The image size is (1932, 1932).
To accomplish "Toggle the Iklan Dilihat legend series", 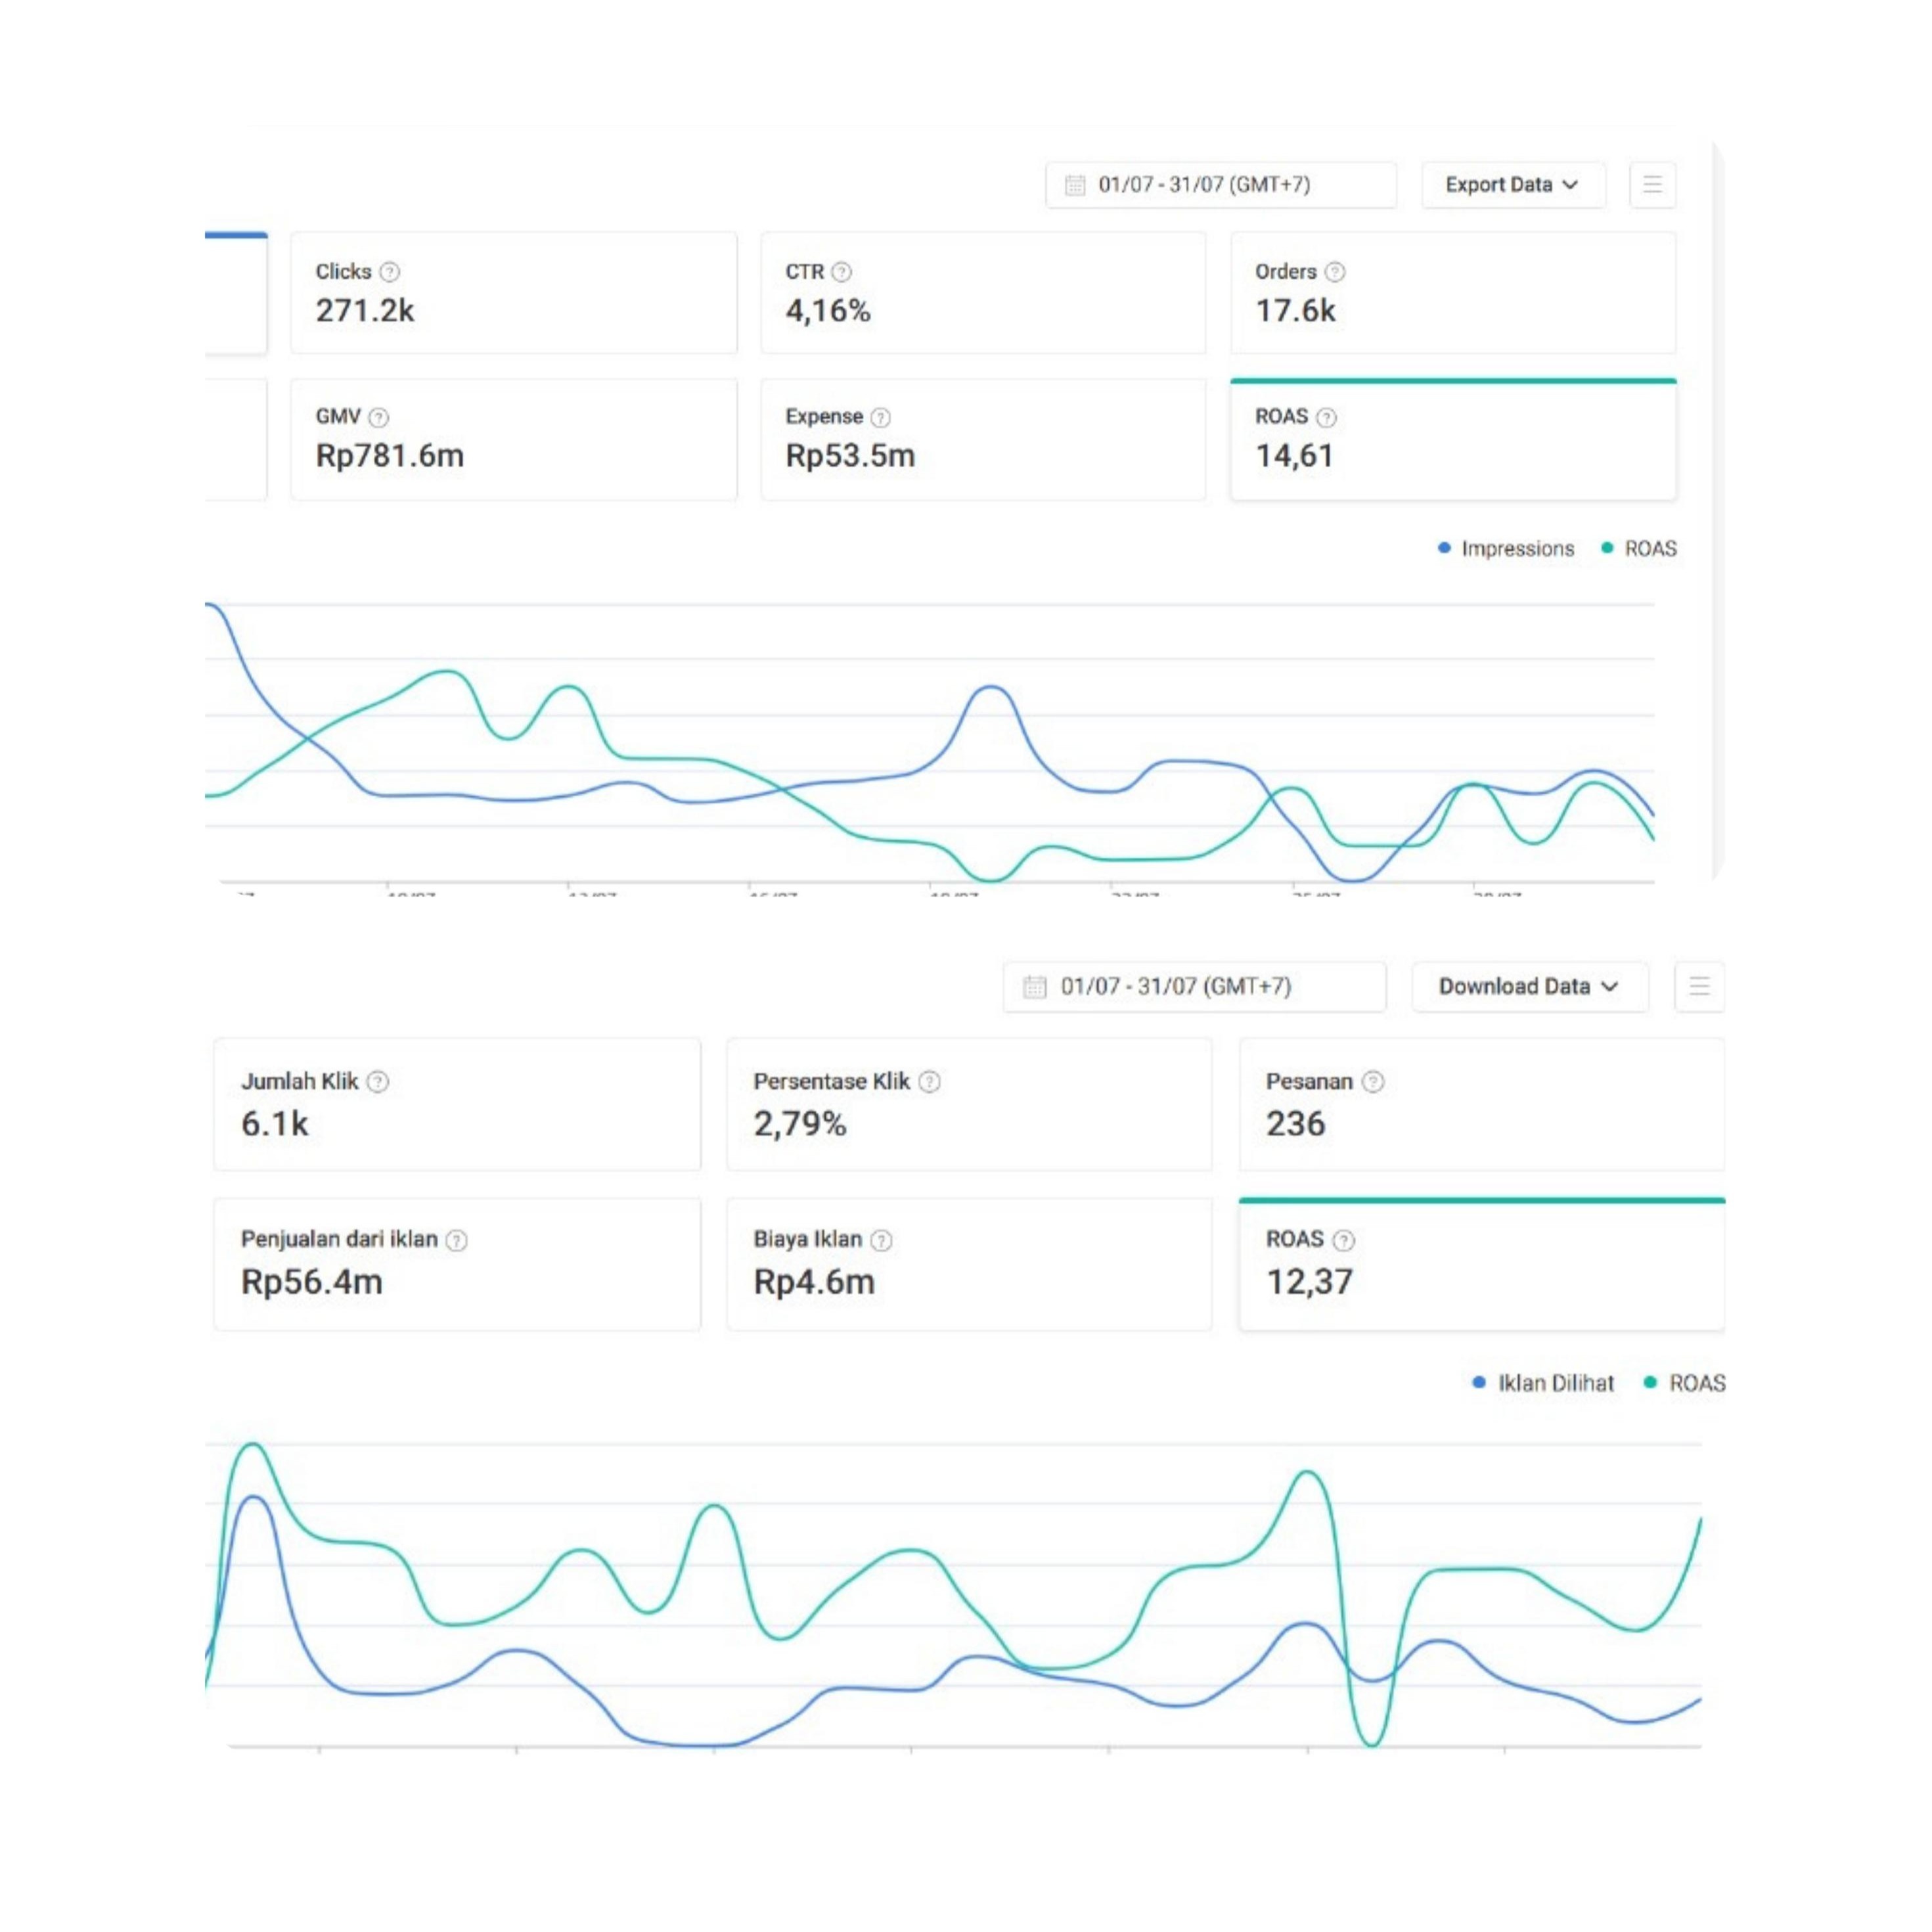I will (x=1544, y=1383).
